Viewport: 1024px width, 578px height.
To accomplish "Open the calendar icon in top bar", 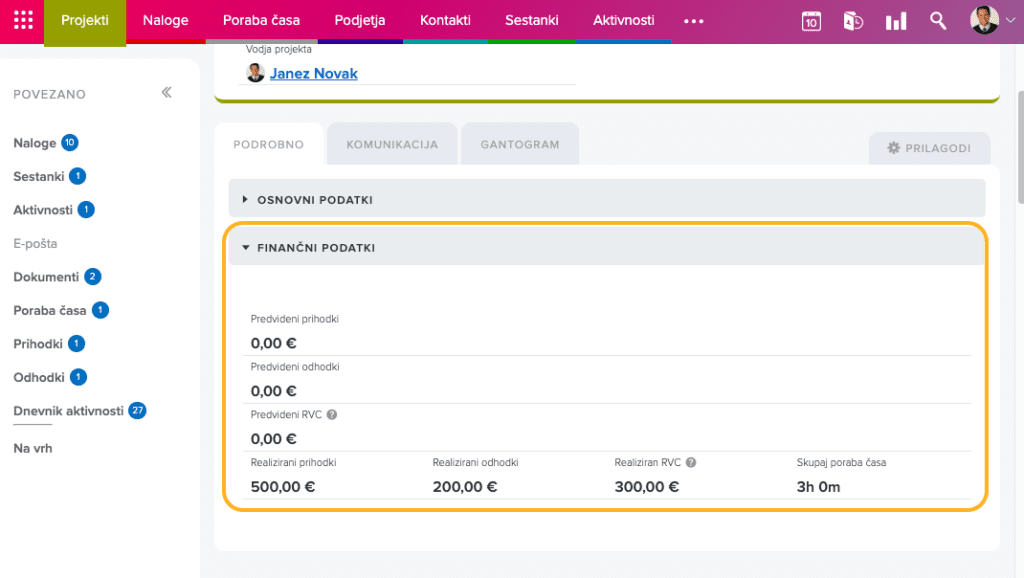I will tap(811, 21).
